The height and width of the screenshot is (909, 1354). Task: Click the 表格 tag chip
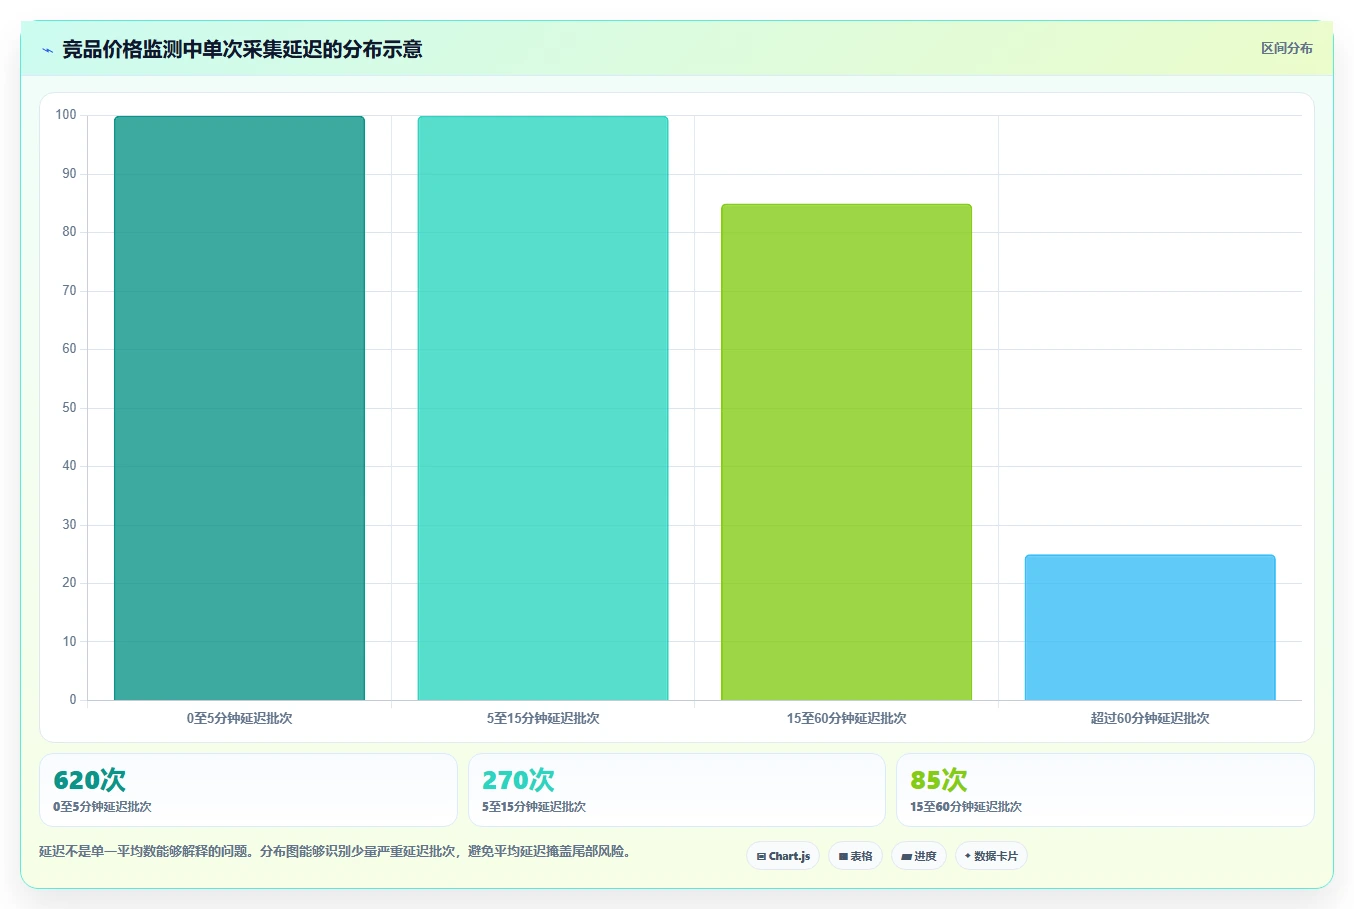pyautogui.click(x=855, y=856)
